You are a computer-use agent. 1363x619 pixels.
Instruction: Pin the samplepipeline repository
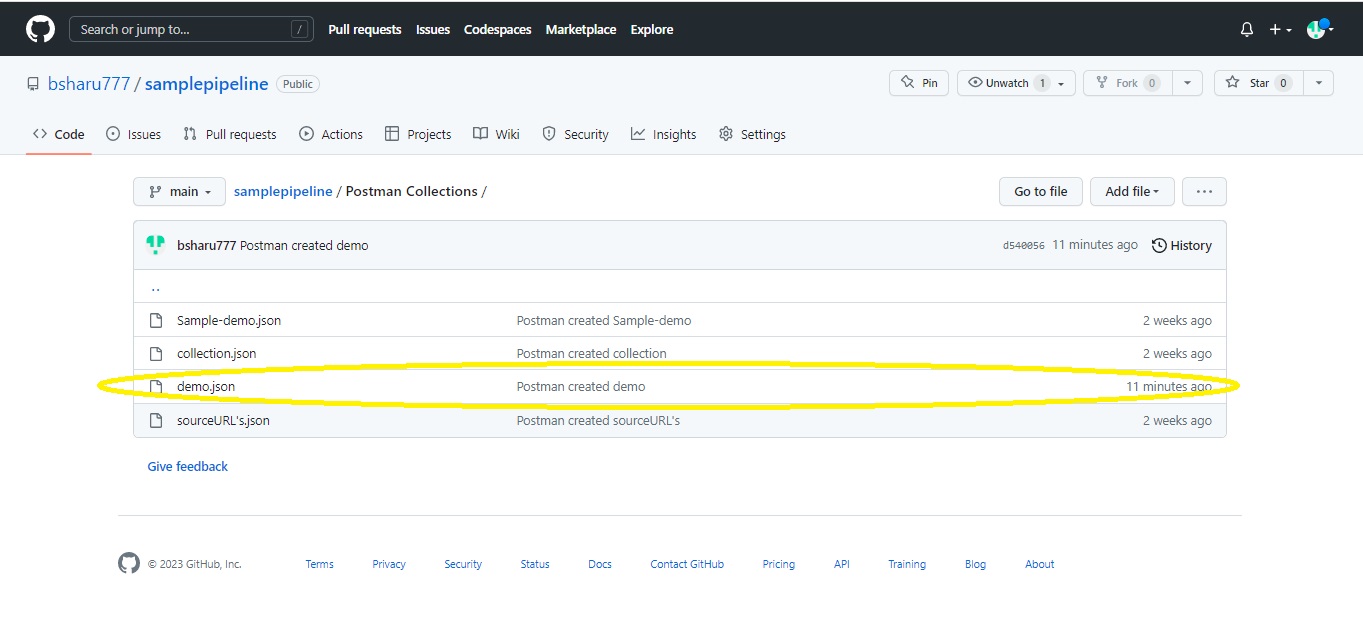coord(919,83)
